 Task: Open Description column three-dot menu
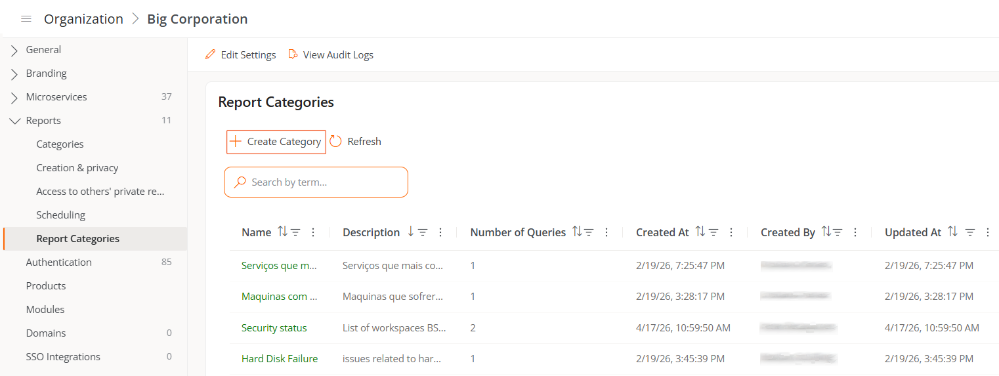click(440, 233)
